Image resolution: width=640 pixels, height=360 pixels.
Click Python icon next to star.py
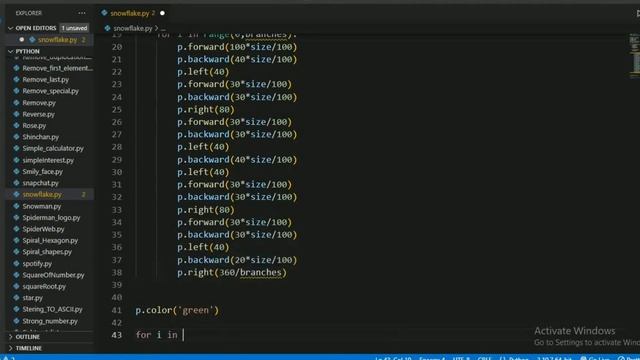pos(17,298)
